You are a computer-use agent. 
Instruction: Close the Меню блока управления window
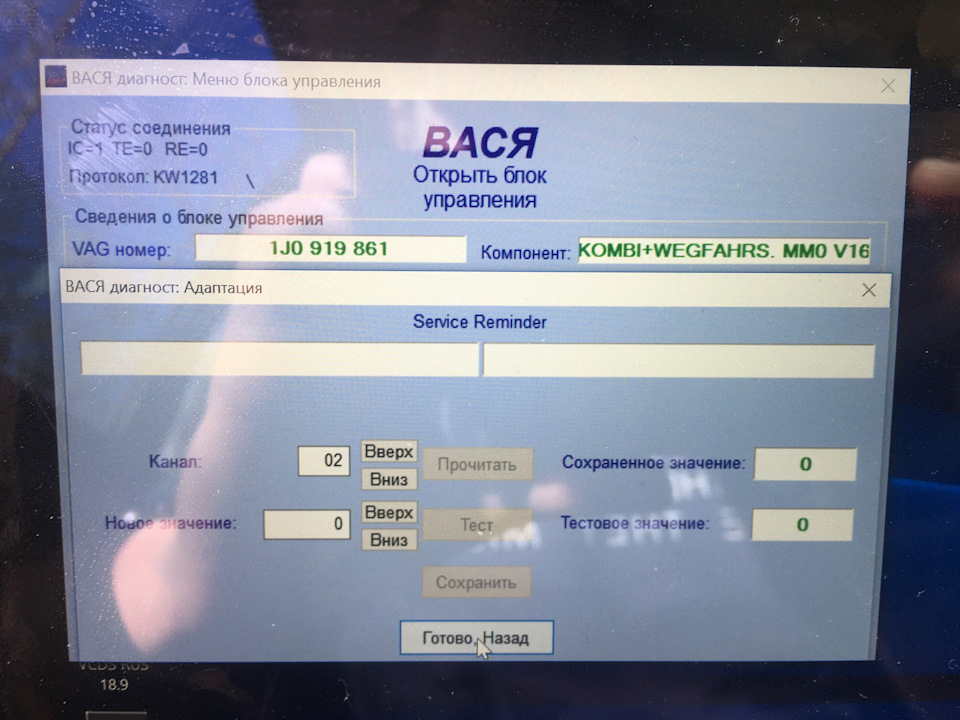888,86
